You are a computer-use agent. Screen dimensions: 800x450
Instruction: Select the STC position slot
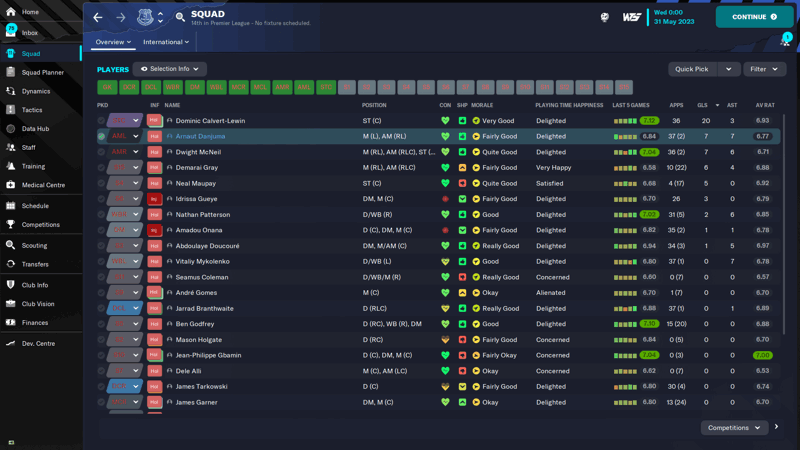326,87
